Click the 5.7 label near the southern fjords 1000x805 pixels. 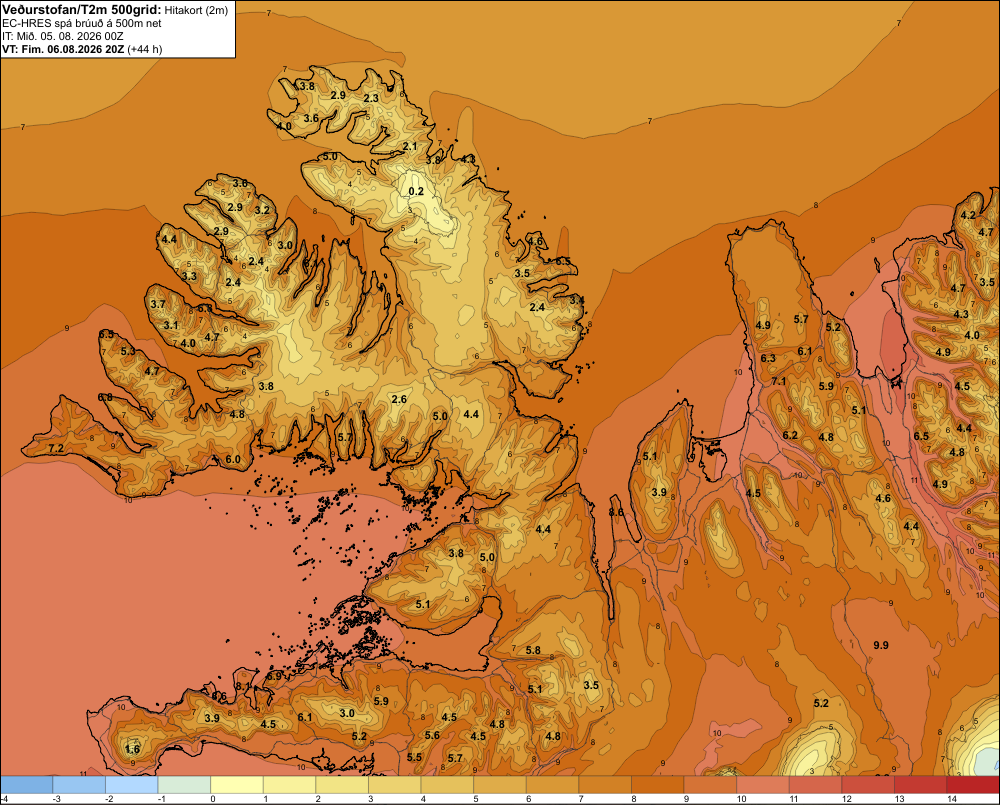344,437
